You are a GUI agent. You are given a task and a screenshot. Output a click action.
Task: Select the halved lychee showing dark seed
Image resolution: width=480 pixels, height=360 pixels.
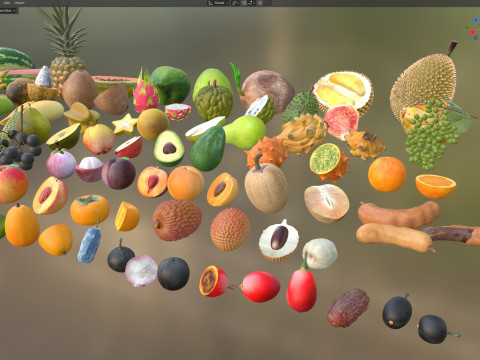[x=279, y=240]
